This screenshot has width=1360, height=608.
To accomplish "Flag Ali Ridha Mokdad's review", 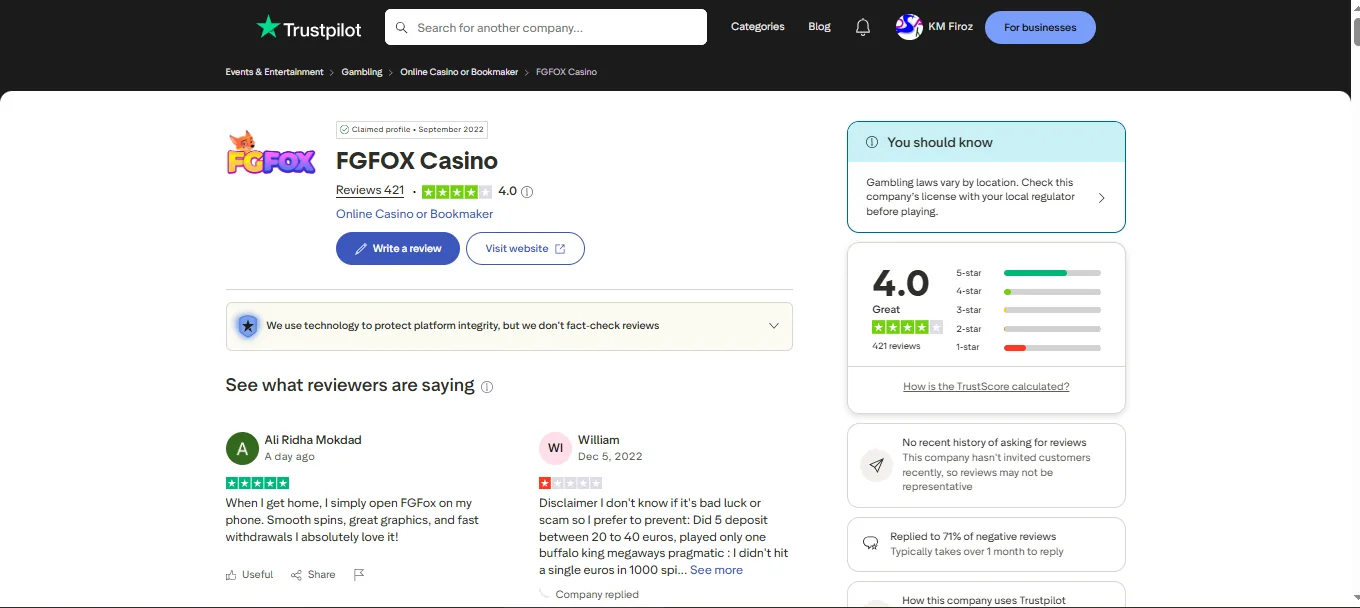I will (359, 575).
